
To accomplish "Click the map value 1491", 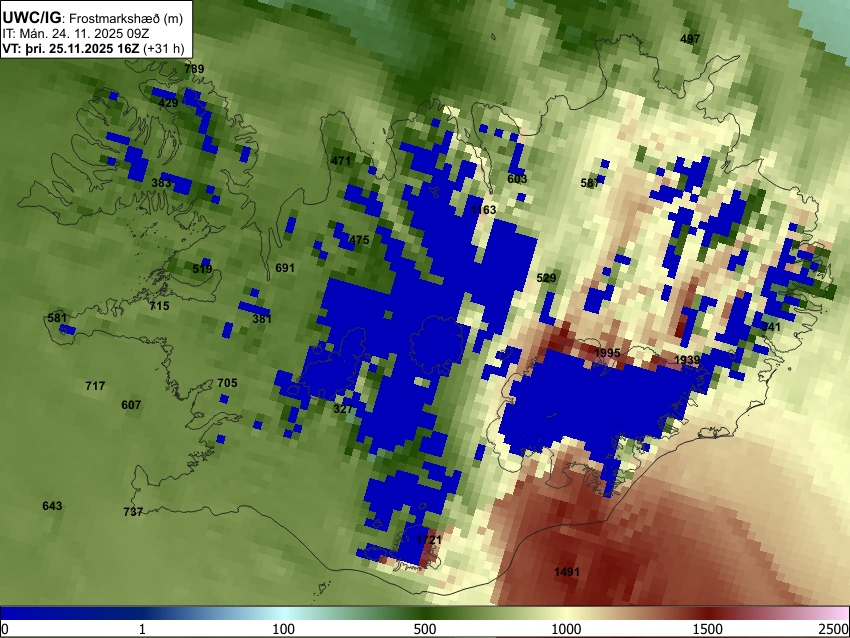I will pyautogui.click(x=566, y=571).
